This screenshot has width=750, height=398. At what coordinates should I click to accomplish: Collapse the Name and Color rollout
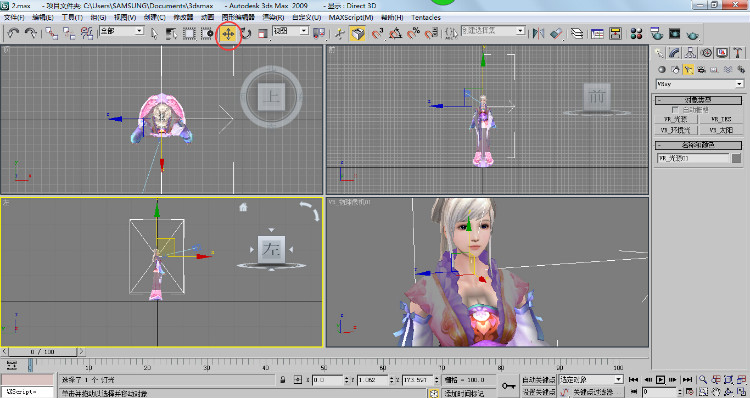(698, 144)
